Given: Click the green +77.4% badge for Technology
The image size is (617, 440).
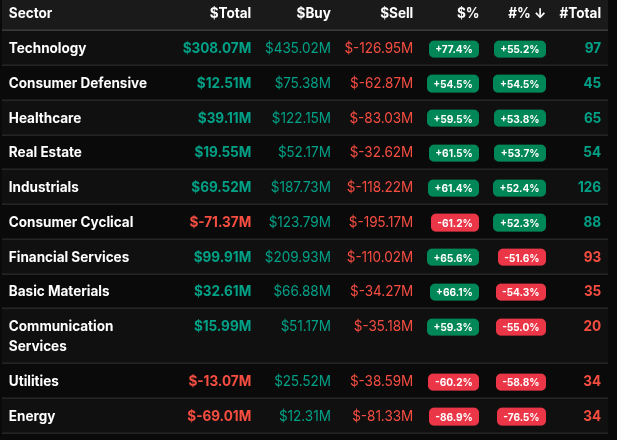Looking at the screenshot, I should [452, 49].
